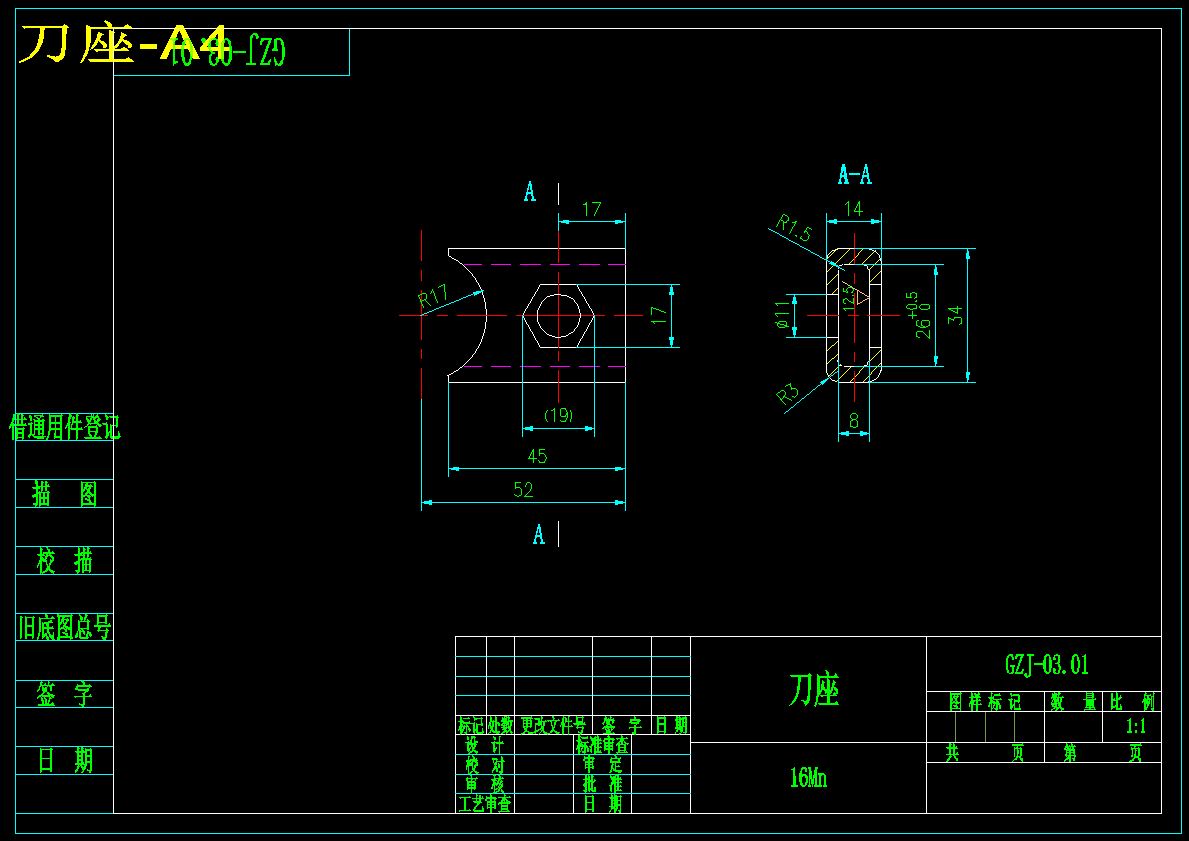Select the 'ø11' diameter dimension

pos(782,313)
